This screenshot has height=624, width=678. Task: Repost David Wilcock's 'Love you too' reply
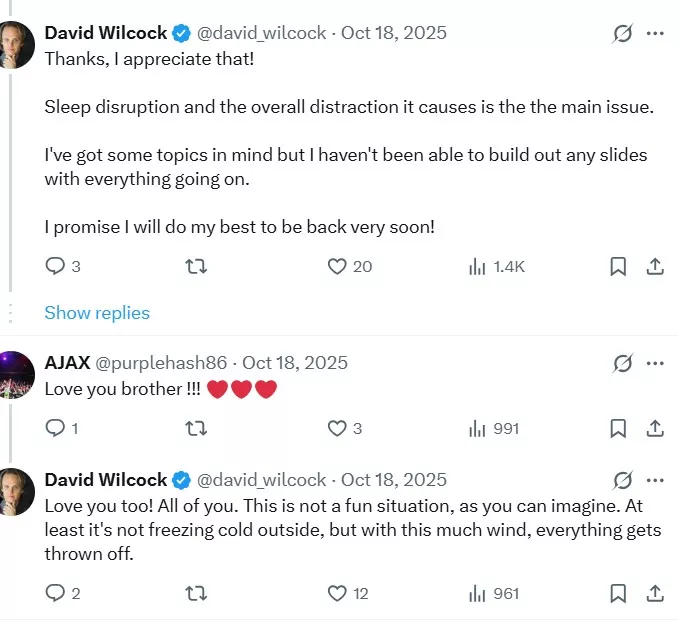coord(197,593)
